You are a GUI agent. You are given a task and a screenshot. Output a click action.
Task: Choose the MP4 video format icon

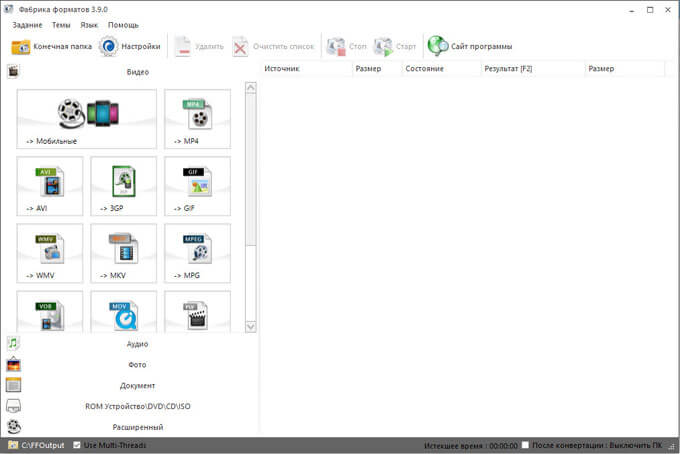(x=197, y=118)
